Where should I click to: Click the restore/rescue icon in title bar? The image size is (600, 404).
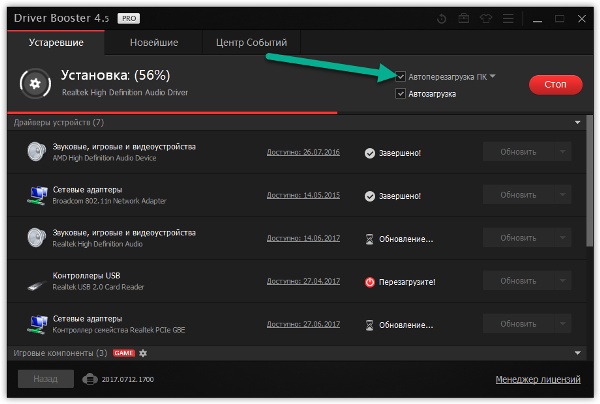click(x=442, y=18)
